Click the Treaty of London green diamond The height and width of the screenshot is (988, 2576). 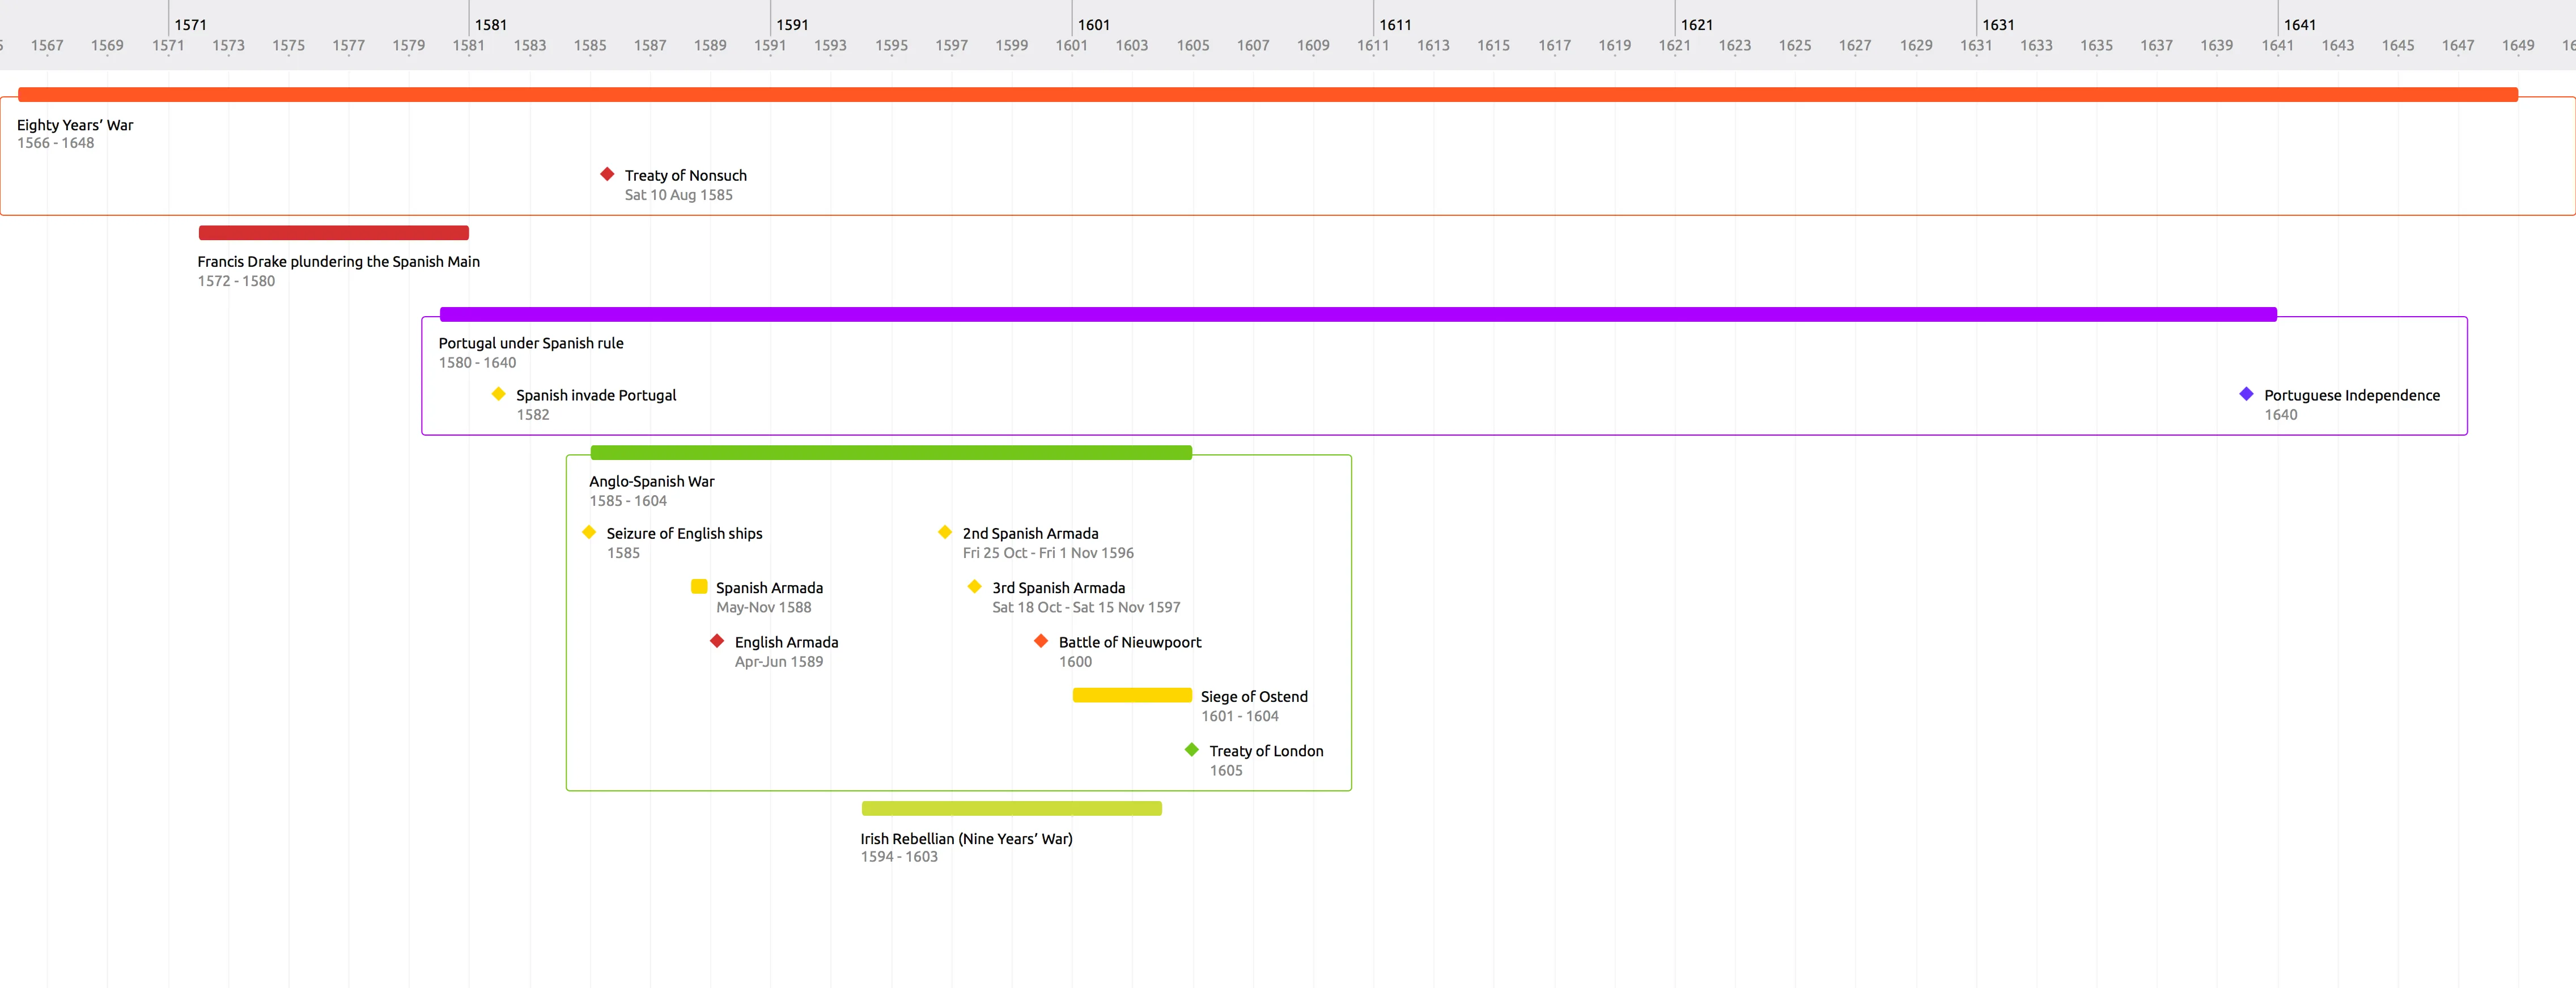[1191, 750]
